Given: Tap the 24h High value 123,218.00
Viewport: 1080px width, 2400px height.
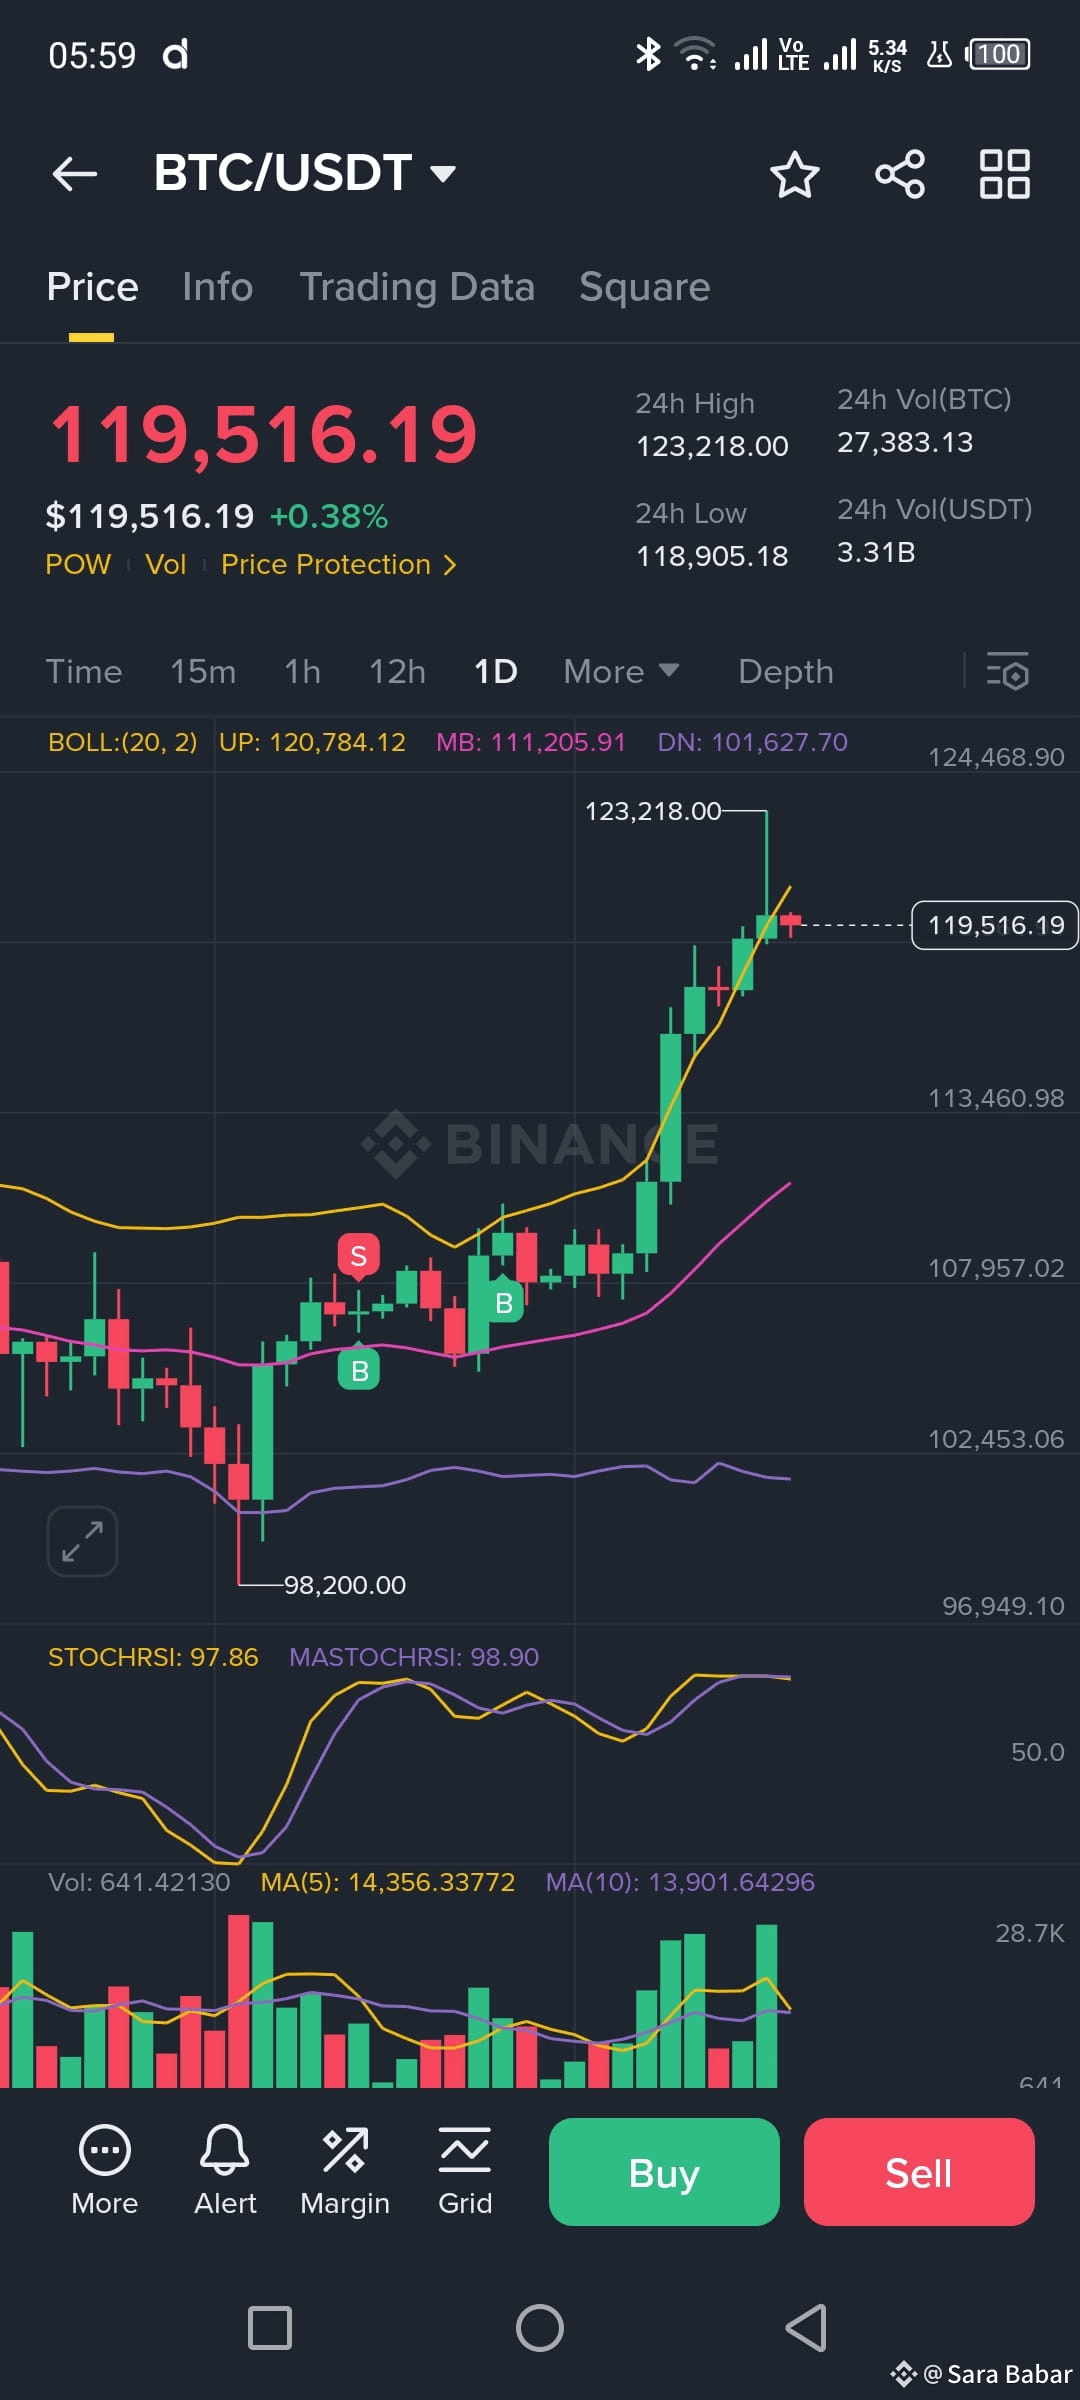Looking at the screenshot, I should tap(713, 446).
